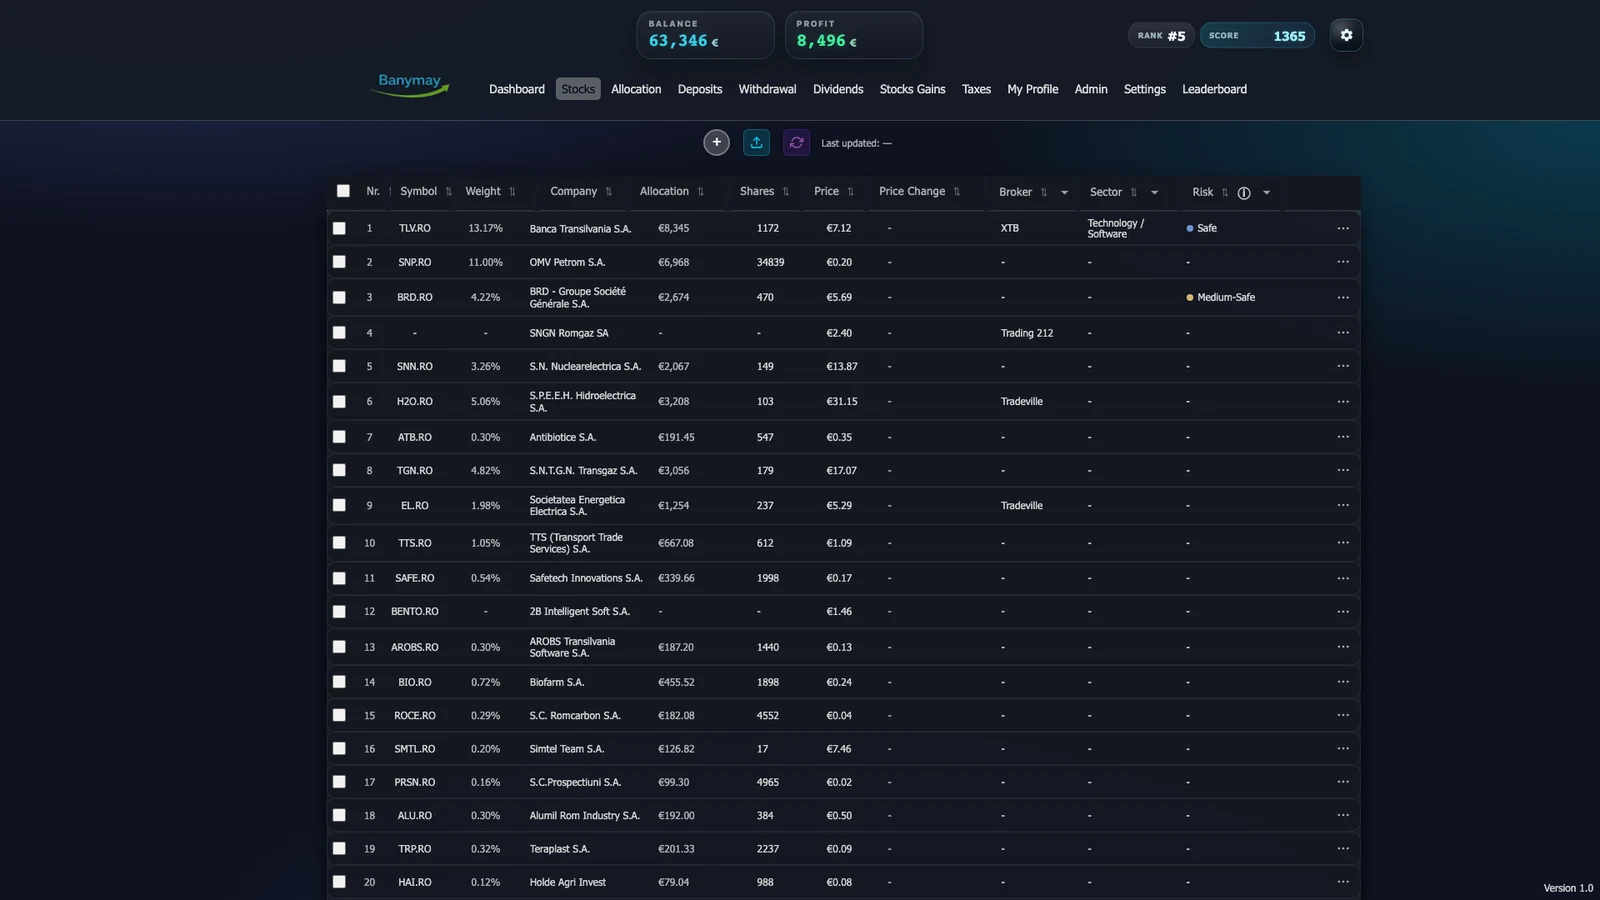Screen dimensions: 1600x900
Task: Open the Admin page
Action: point(1091,89)
